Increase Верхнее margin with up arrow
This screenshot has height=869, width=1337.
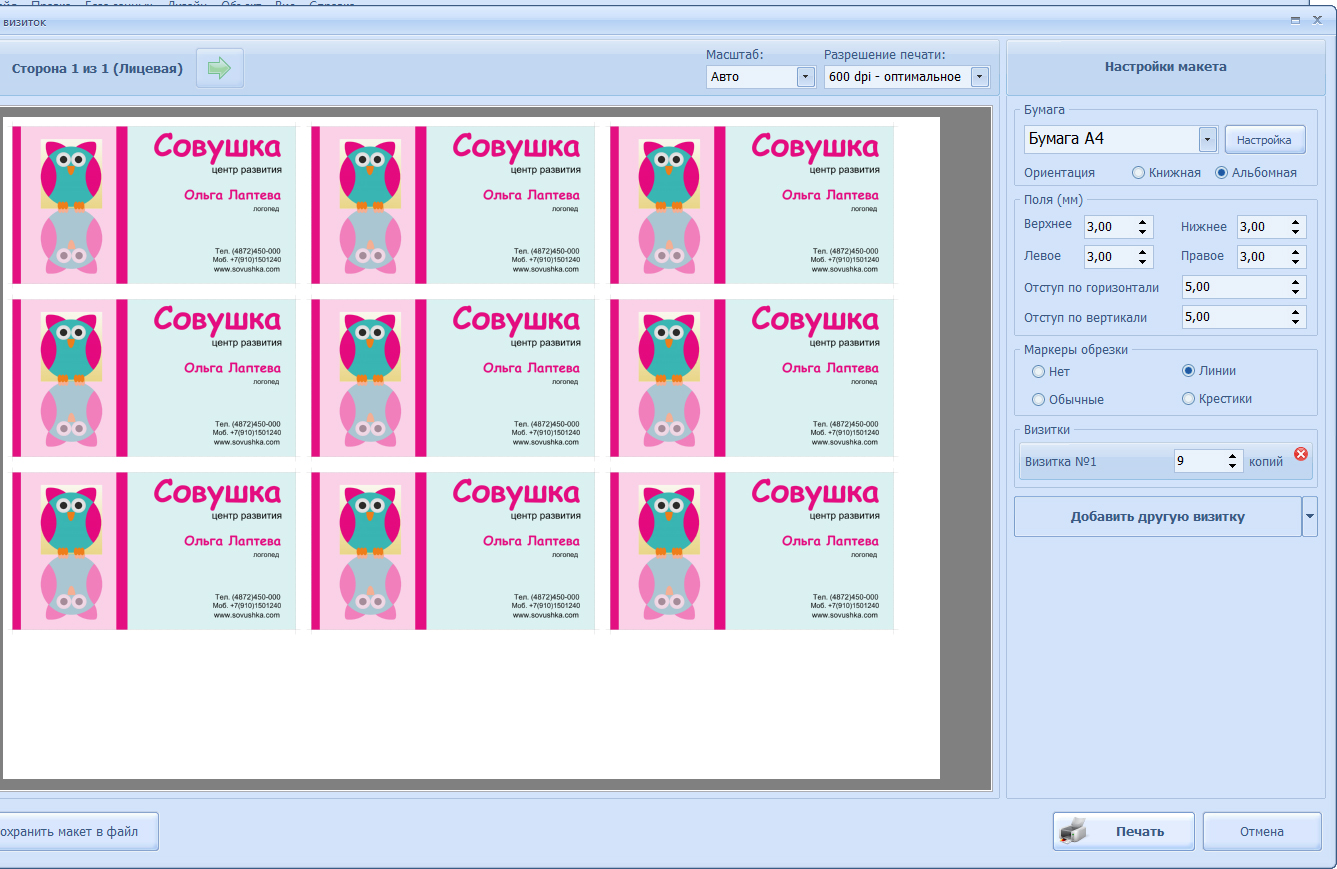tap(1144, 222)
